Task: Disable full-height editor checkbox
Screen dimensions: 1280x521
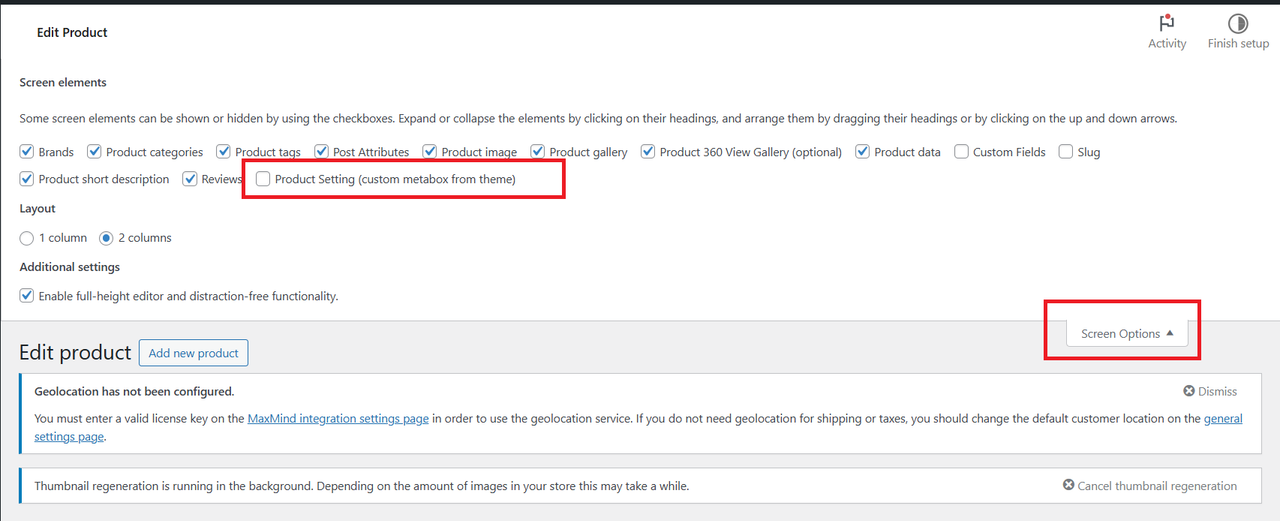Action: point(27,296)
